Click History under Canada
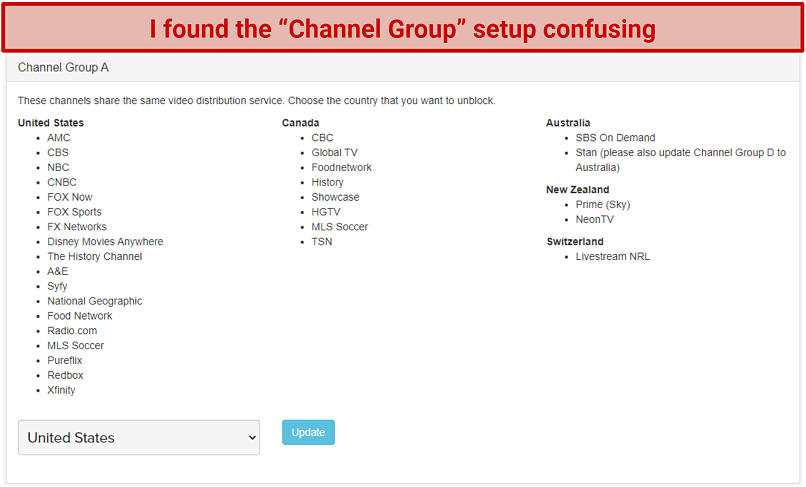 pos(327,183)
